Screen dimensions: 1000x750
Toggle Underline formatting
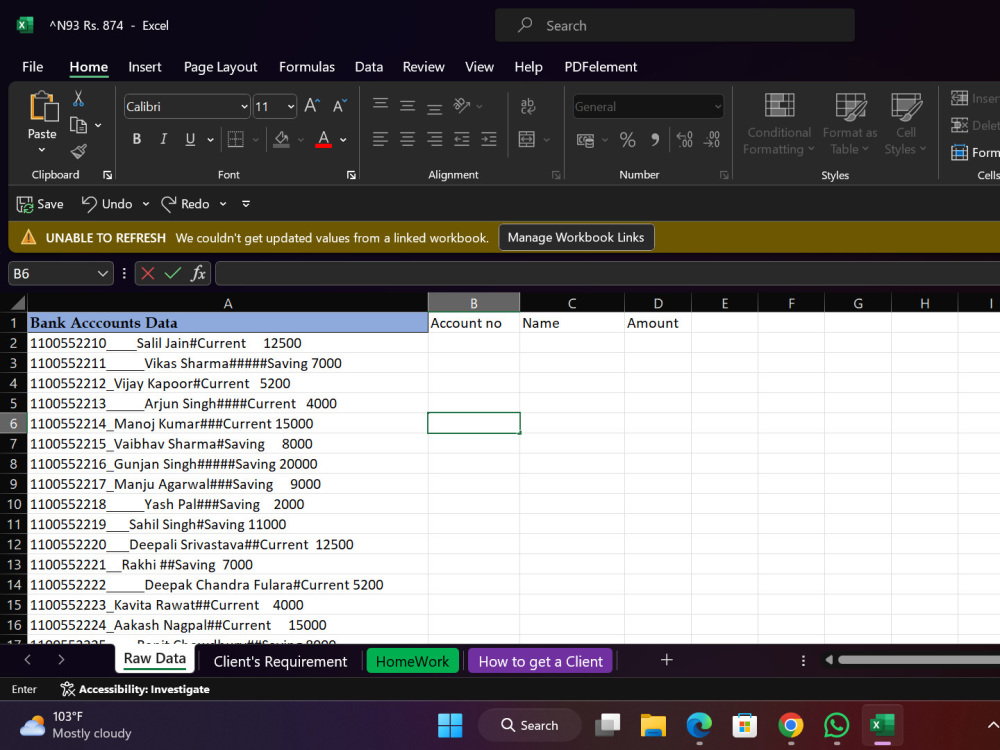click(x=190, y=139)
